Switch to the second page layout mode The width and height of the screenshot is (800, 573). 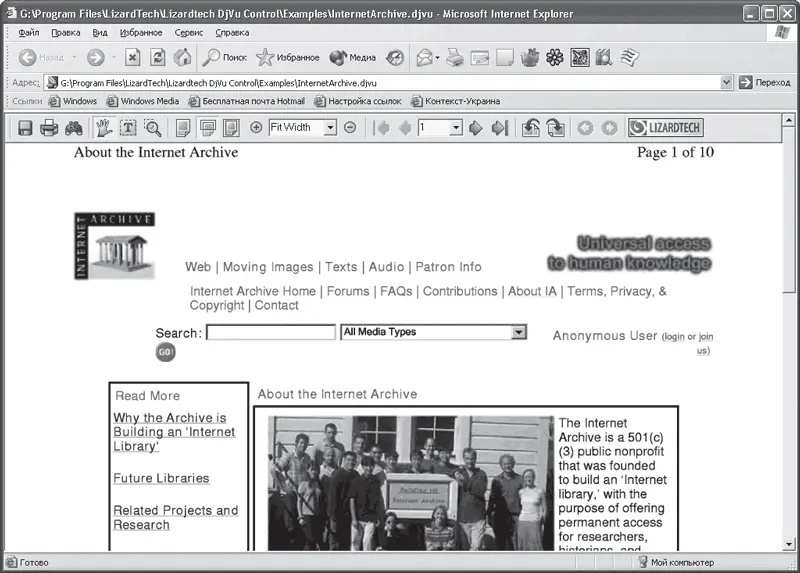click(x=208, y=128)
